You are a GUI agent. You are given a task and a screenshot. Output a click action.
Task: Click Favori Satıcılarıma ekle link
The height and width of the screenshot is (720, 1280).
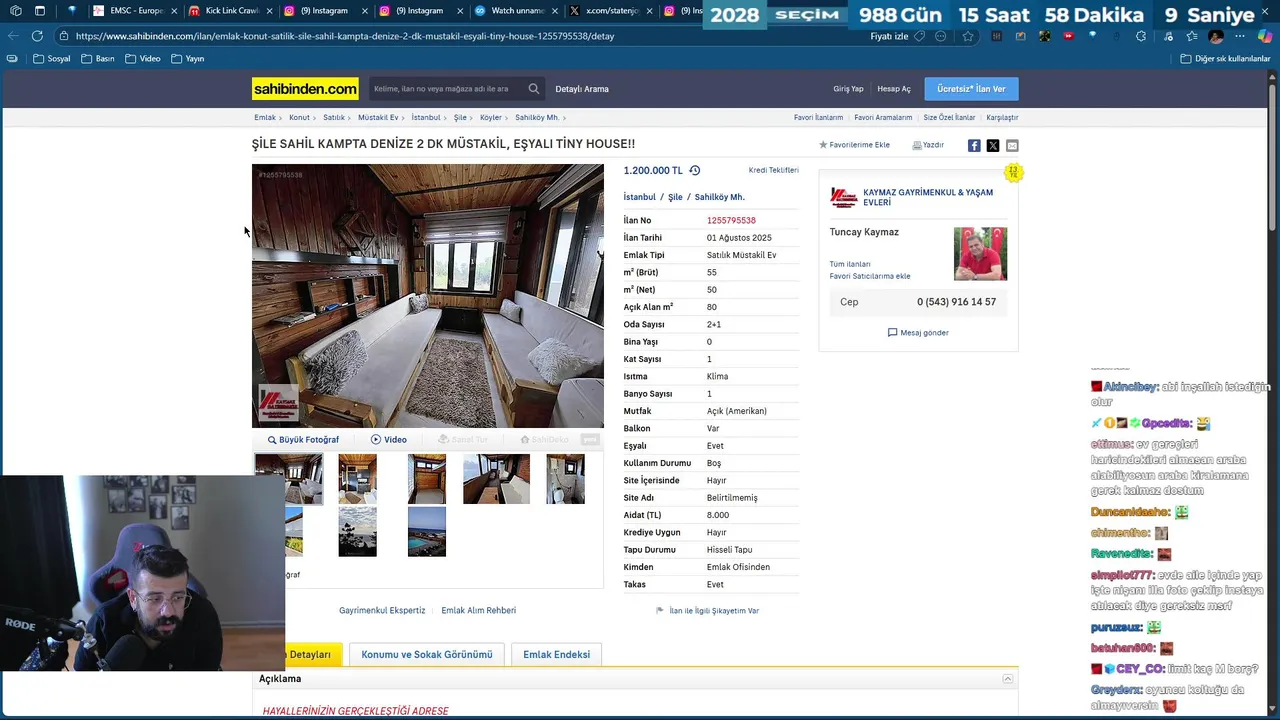[x=870, y=276]
